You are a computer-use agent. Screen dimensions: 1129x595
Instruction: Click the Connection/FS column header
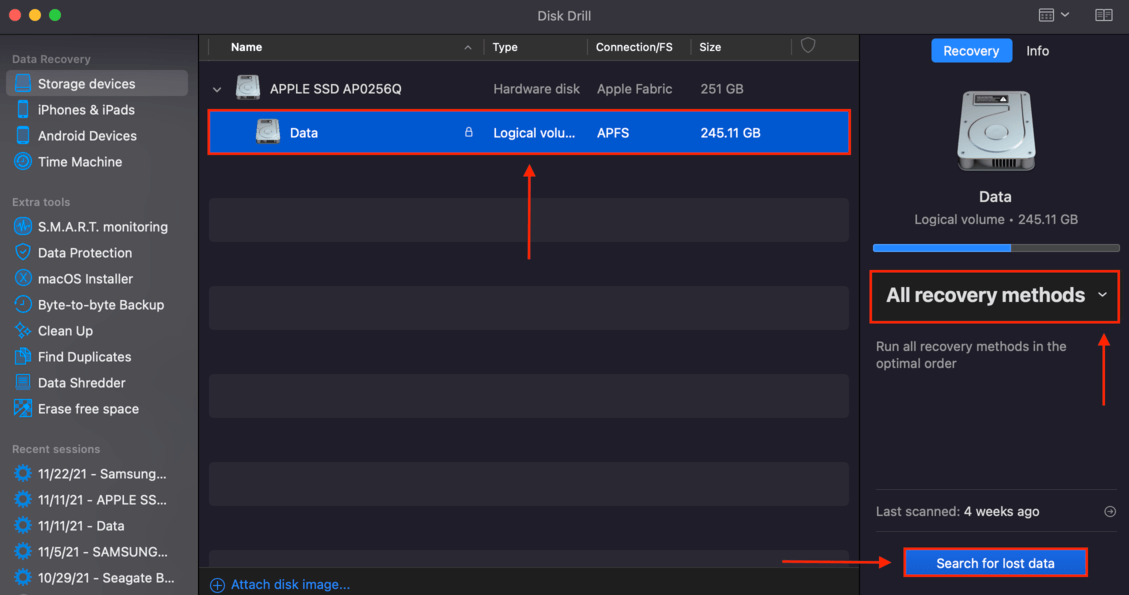pyautogui.click(x=634, y=47)
